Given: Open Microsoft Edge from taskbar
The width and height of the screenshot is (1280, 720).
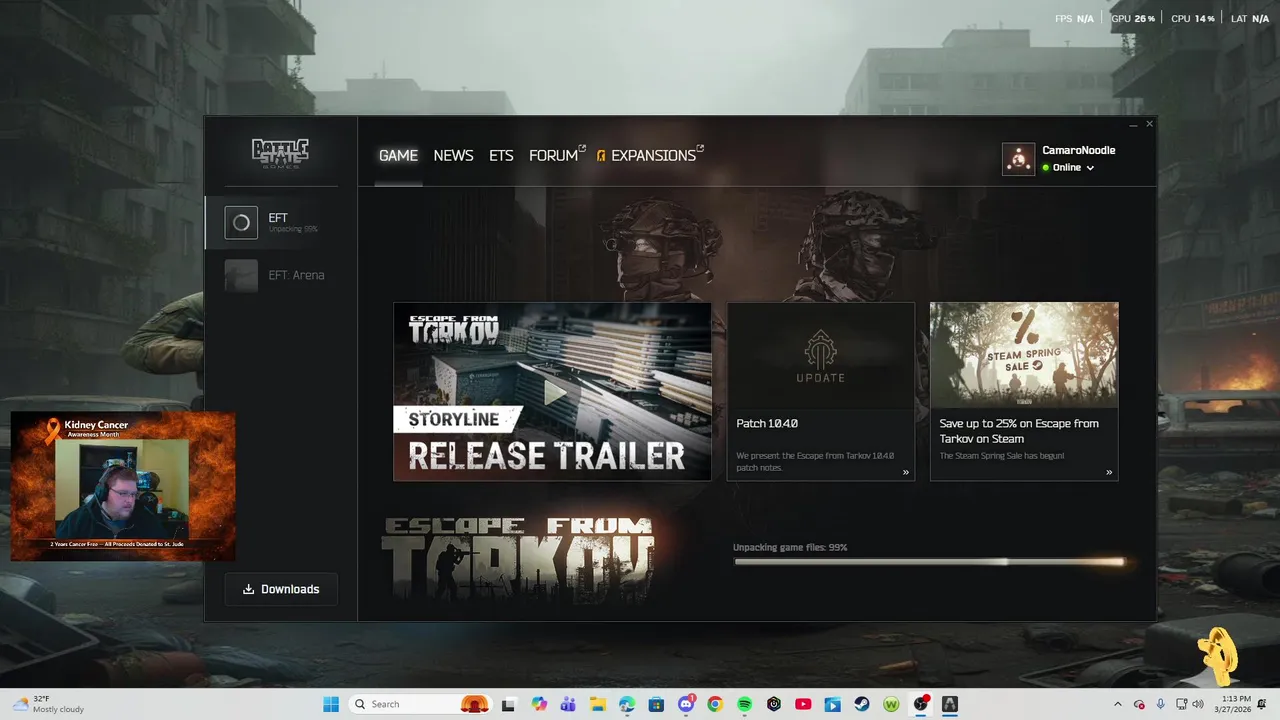Looking at the screenshot, I should coord(627,704).
